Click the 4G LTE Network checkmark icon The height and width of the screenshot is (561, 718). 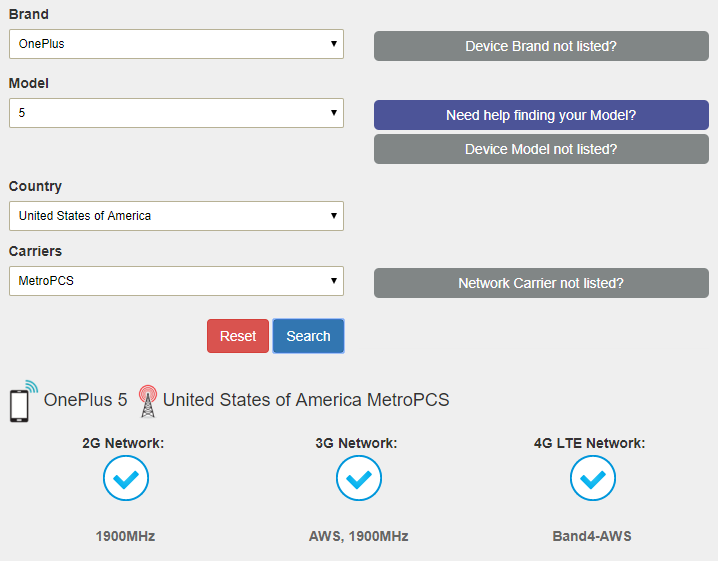(593, 478)
